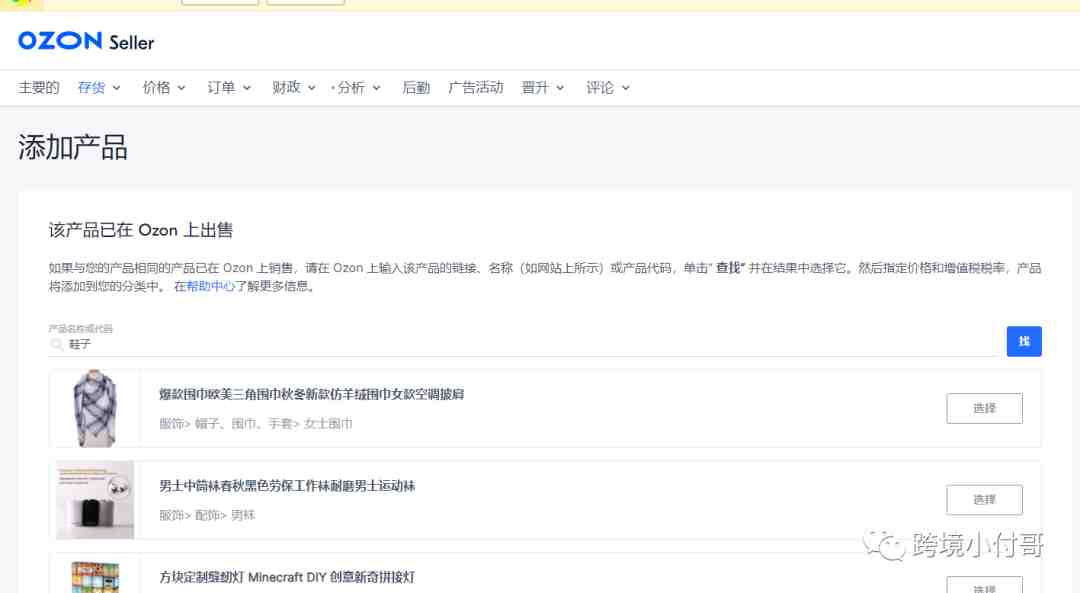The image size is (1080, 593).
Task: Click the socks product title 男士中筒袜春秋黑色
Action: 287,486
